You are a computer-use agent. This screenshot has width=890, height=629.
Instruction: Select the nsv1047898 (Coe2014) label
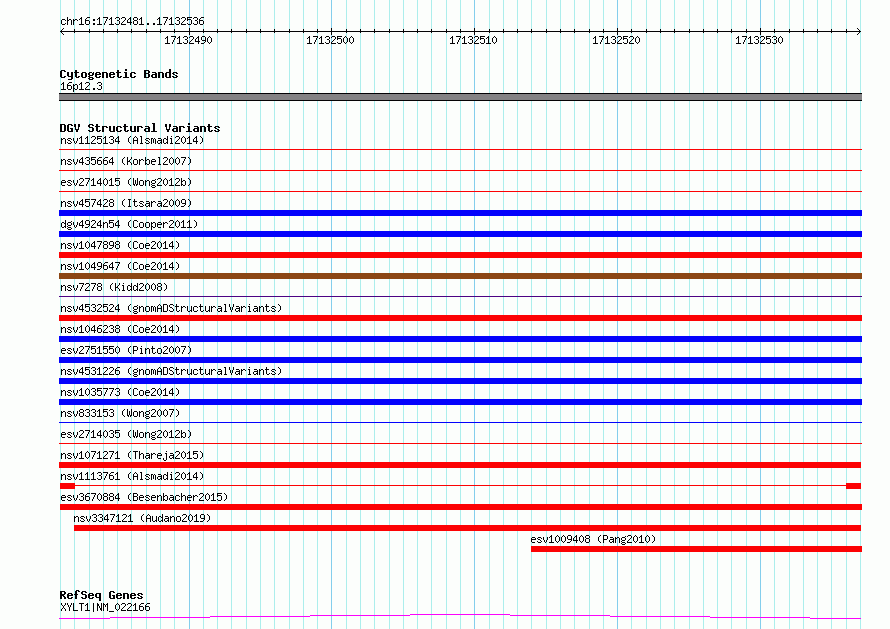pos(120,245)
